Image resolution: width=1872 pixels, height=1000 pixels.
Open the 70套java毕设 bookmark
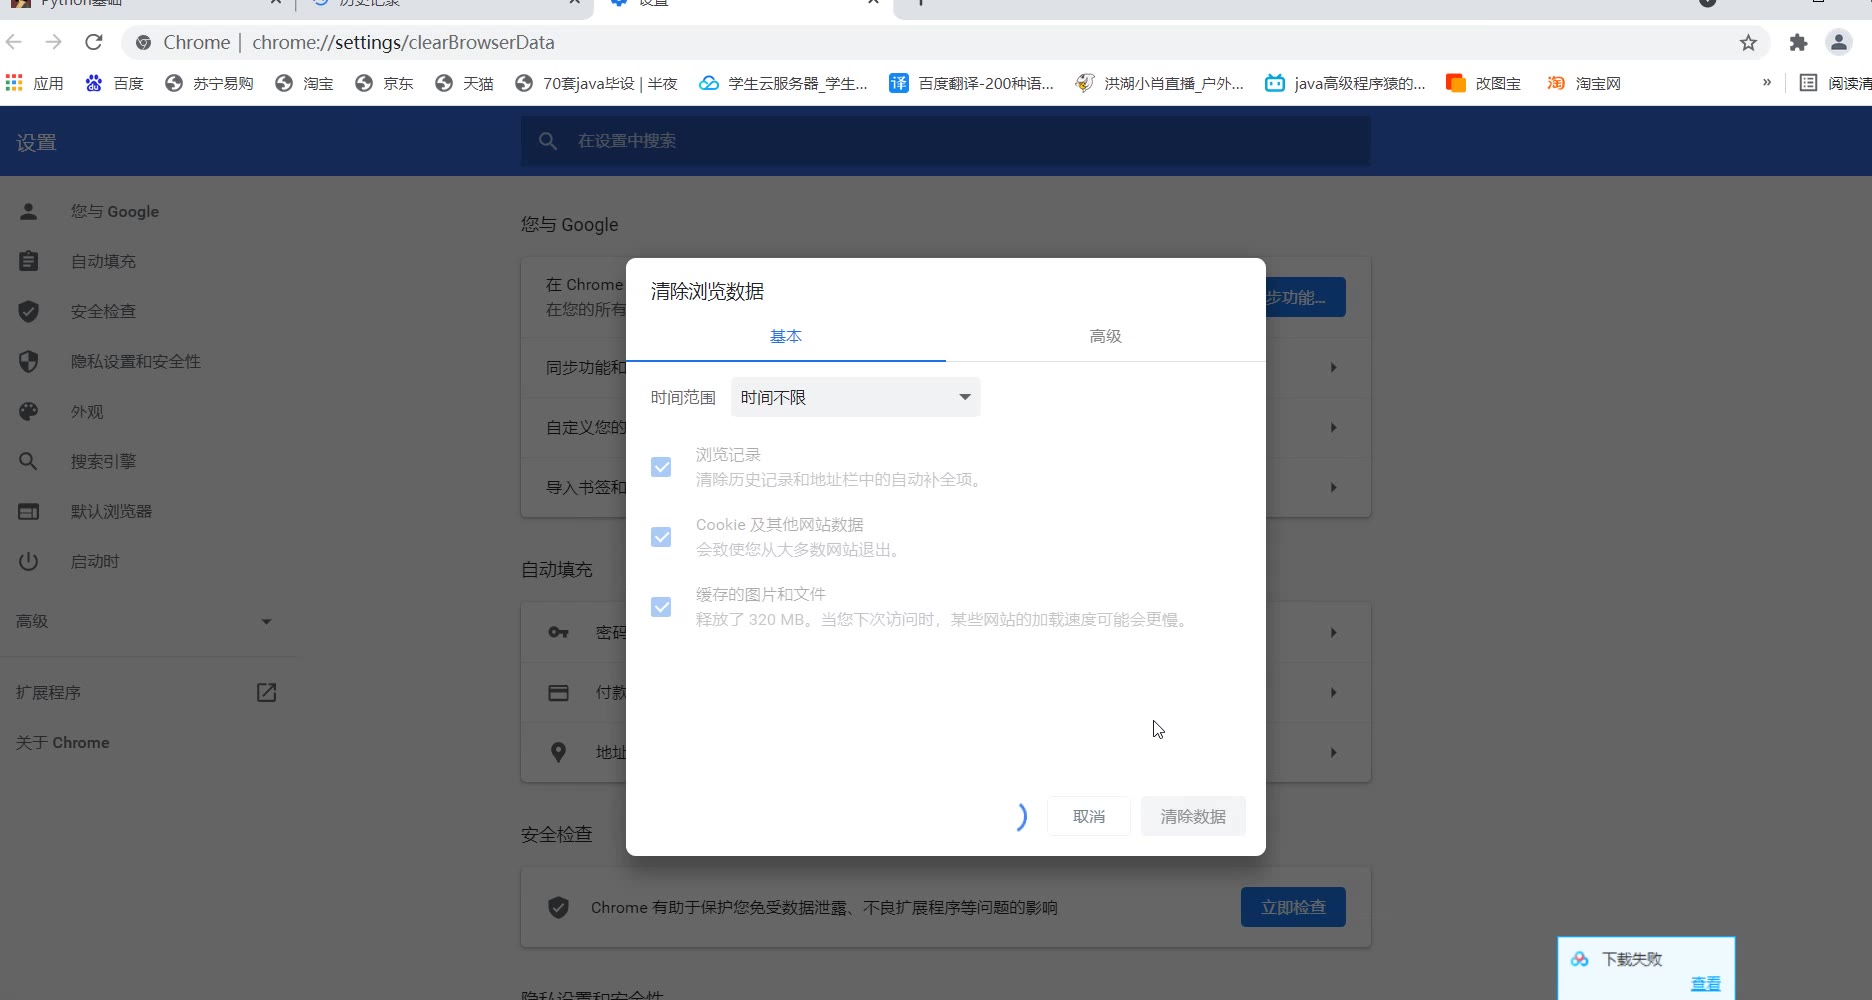pos(597,83)
